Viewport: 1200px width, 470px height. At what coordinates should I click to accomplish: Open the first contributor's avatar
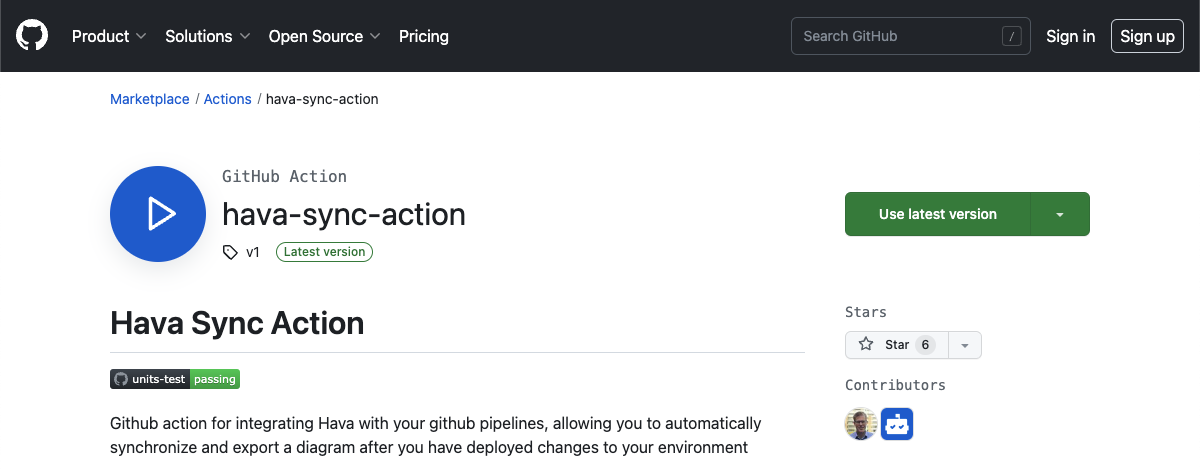(x=861, y=424)
